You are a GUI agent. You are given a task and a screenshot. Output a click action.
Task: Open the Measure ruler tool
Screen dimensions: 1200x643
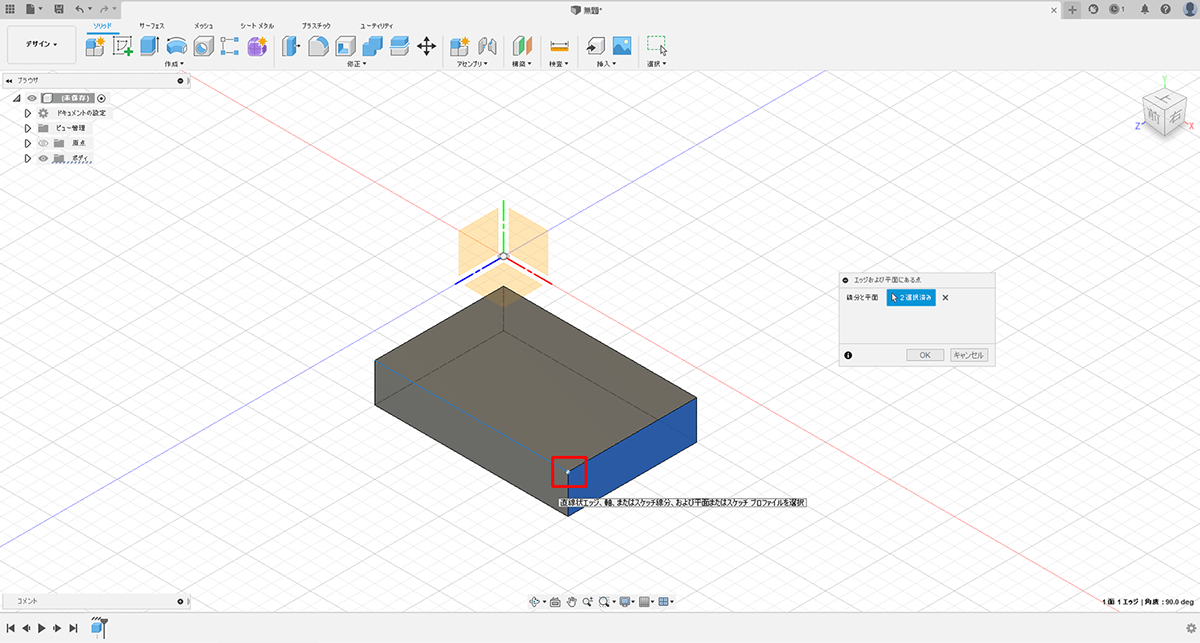click(x=559, y=46)
